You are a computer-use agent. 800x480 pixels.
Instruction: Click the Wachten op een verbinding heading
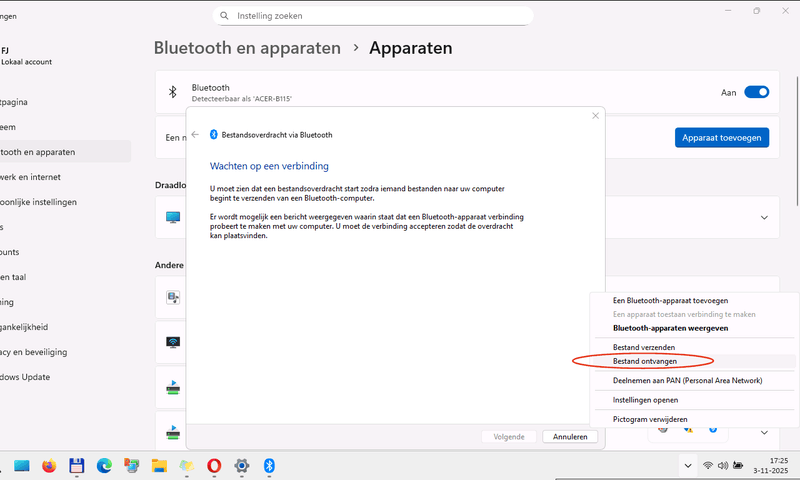point(269,166)
